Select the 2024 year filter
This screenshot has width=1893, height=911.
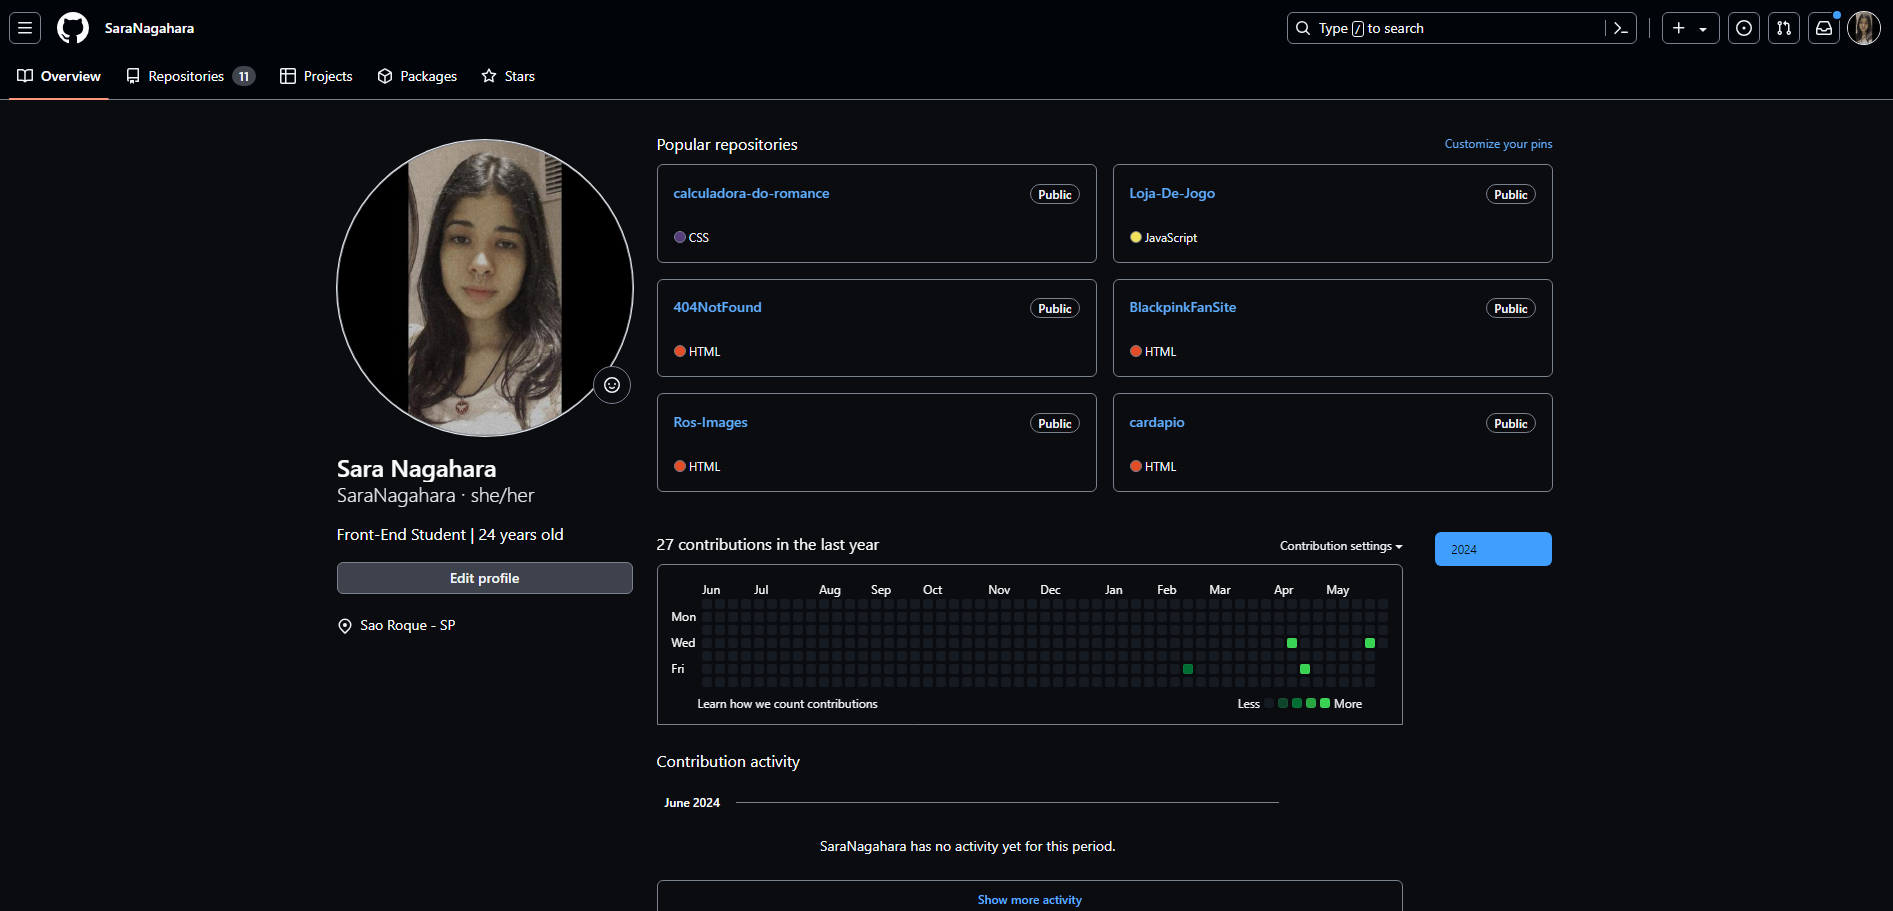pos(1492,549)
